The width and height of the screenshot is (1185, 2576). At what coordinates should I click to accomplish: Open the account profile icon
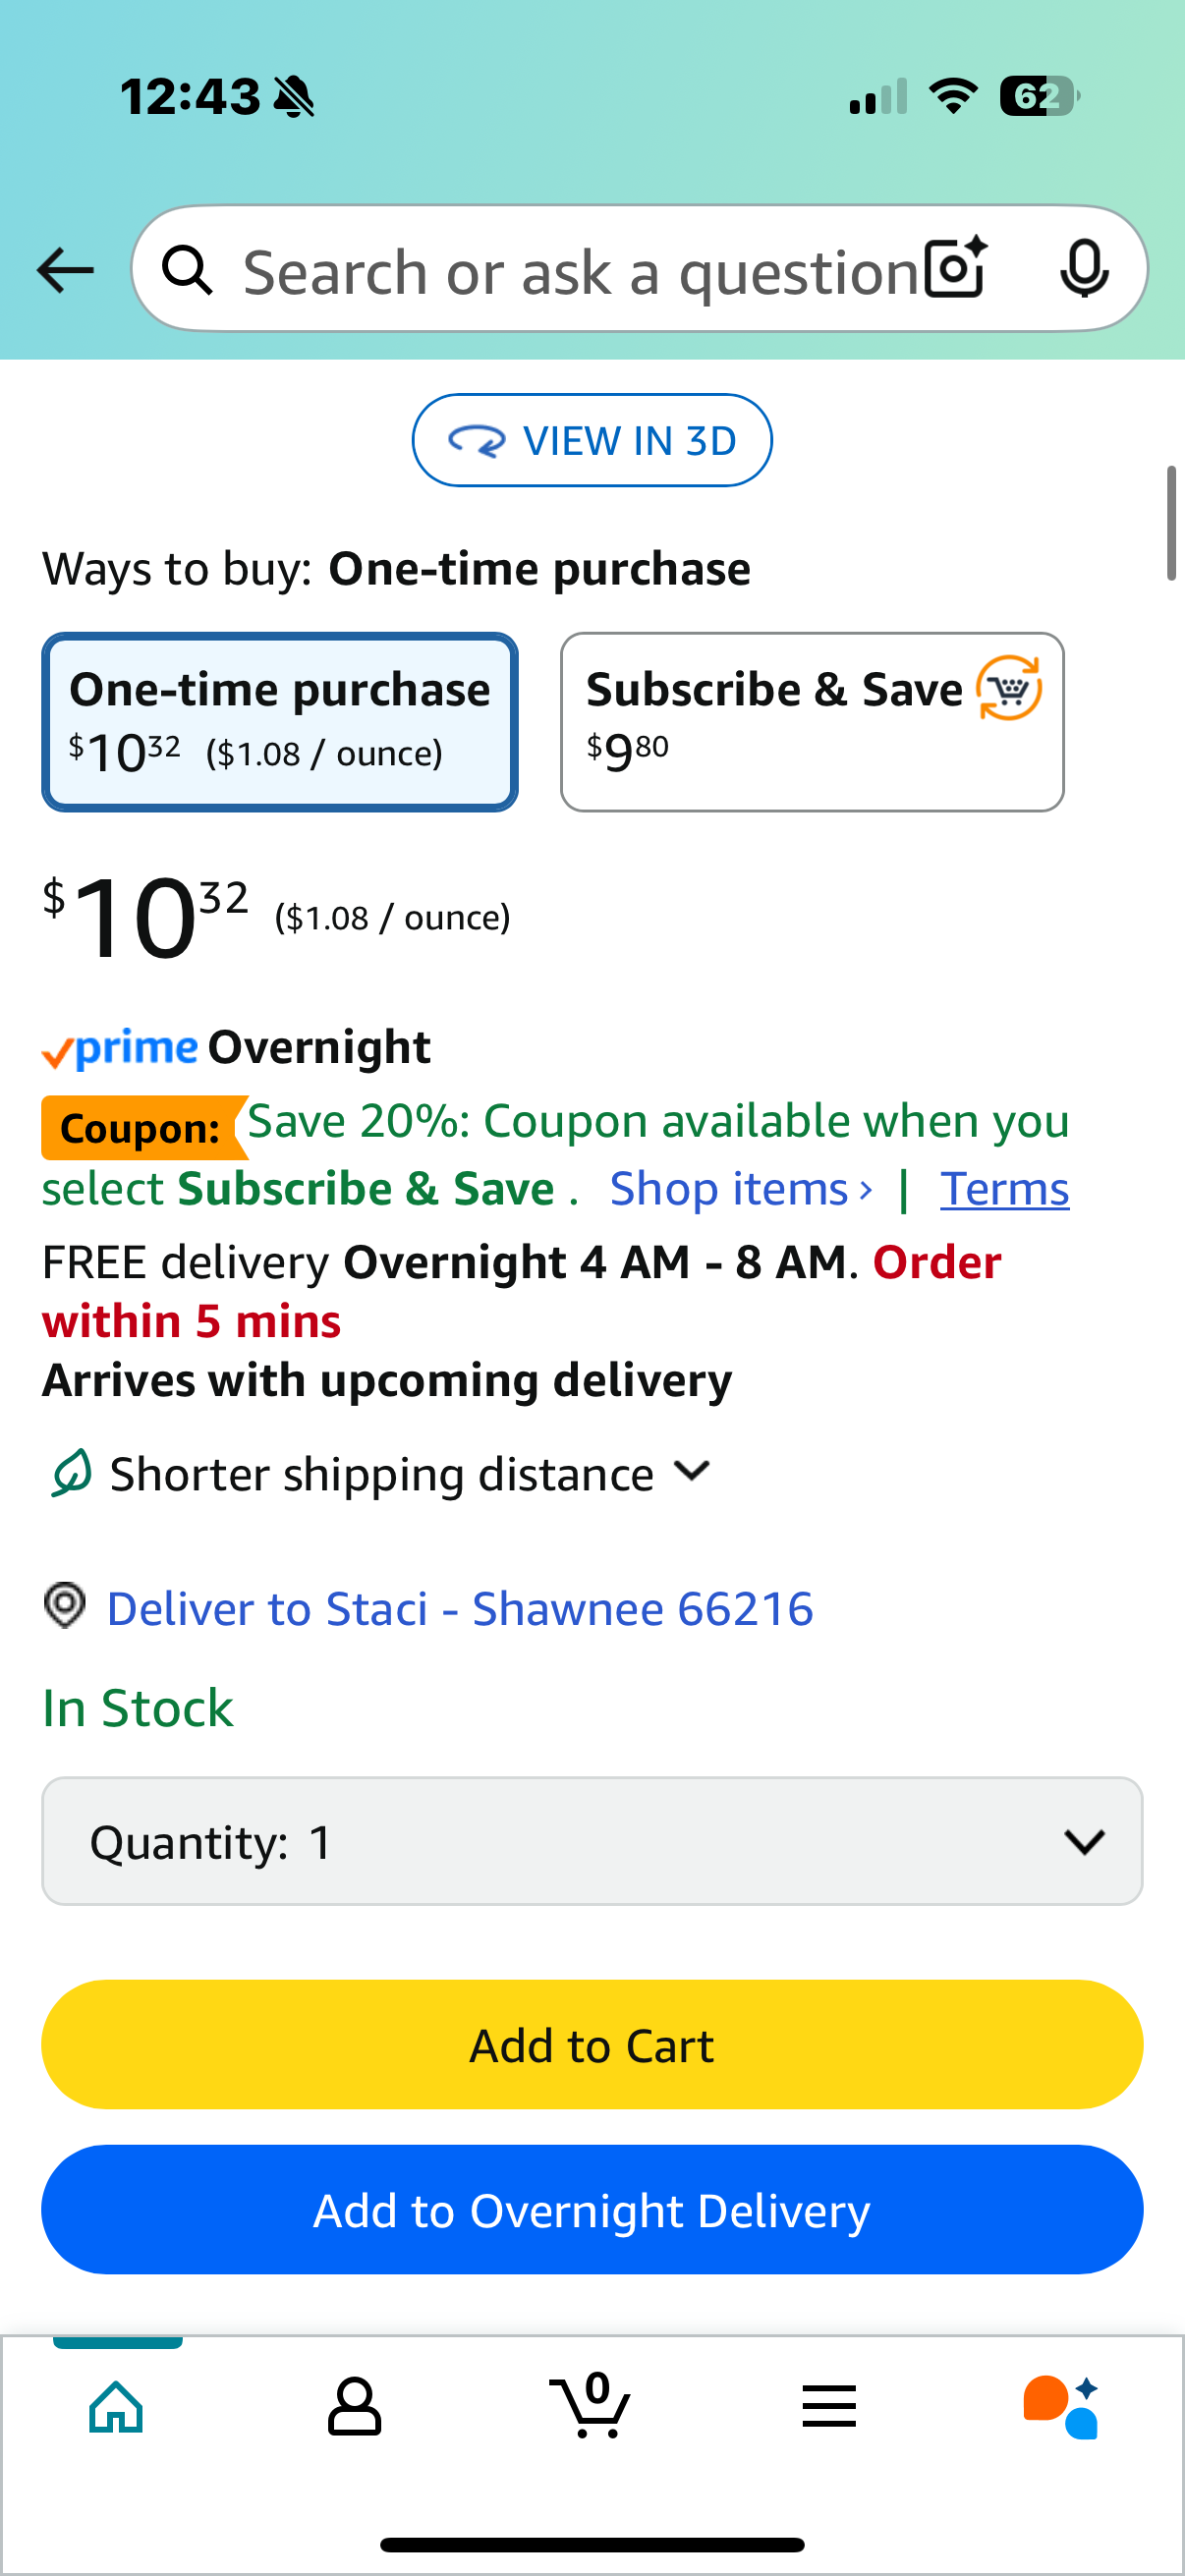(354, 2406)
